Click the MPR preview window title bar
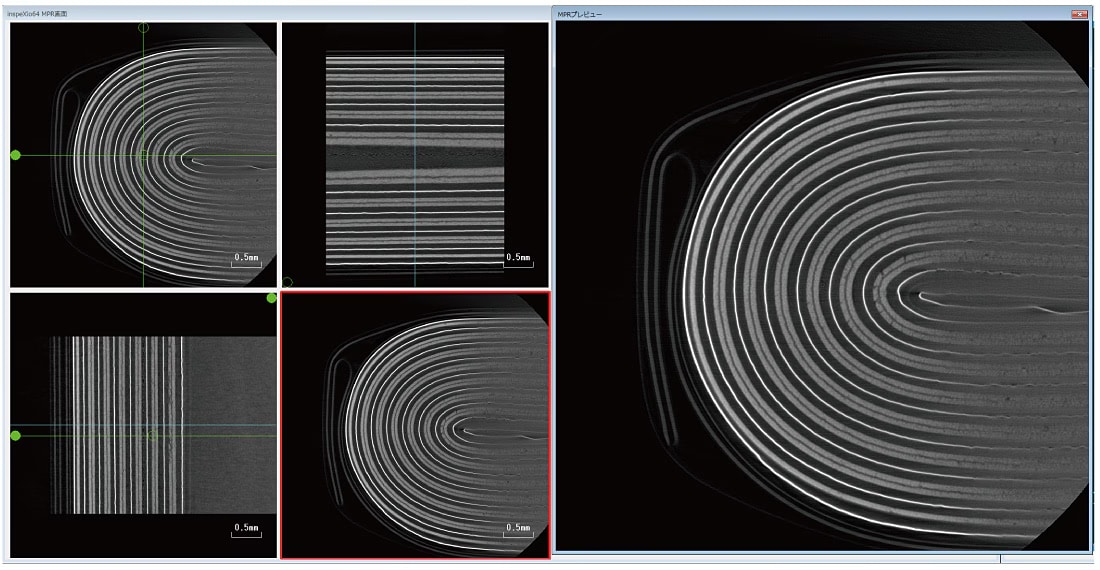Viewport: 1100px width, 570px height. 800,14
